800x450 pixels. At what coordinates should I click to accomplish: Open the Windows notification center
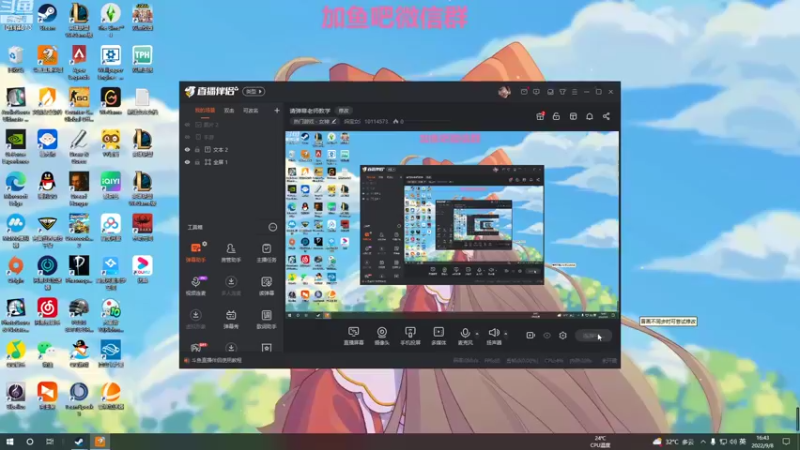786,441
